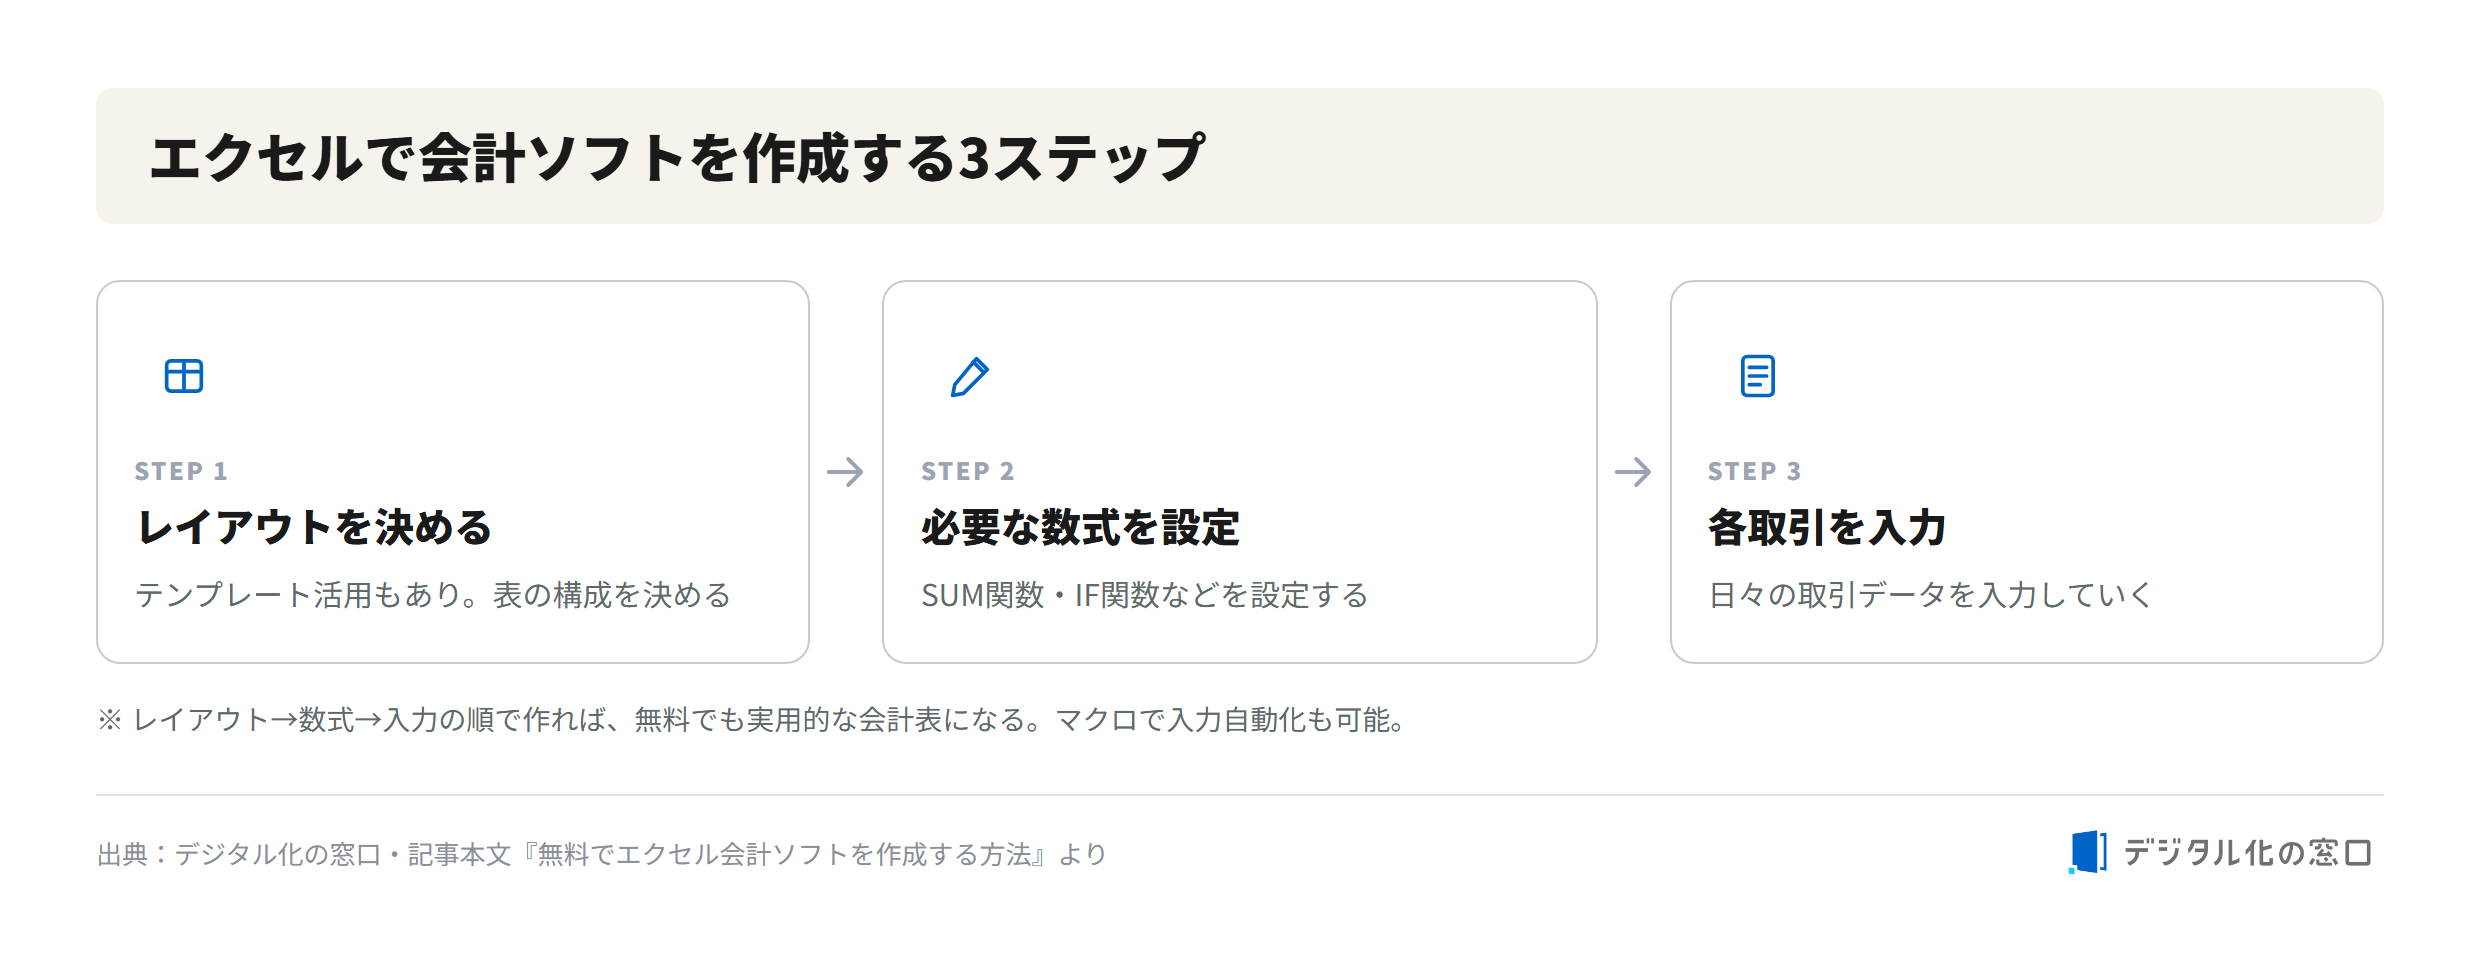Click the arrow between Step 2 and Step 3

pos(1633,472)
